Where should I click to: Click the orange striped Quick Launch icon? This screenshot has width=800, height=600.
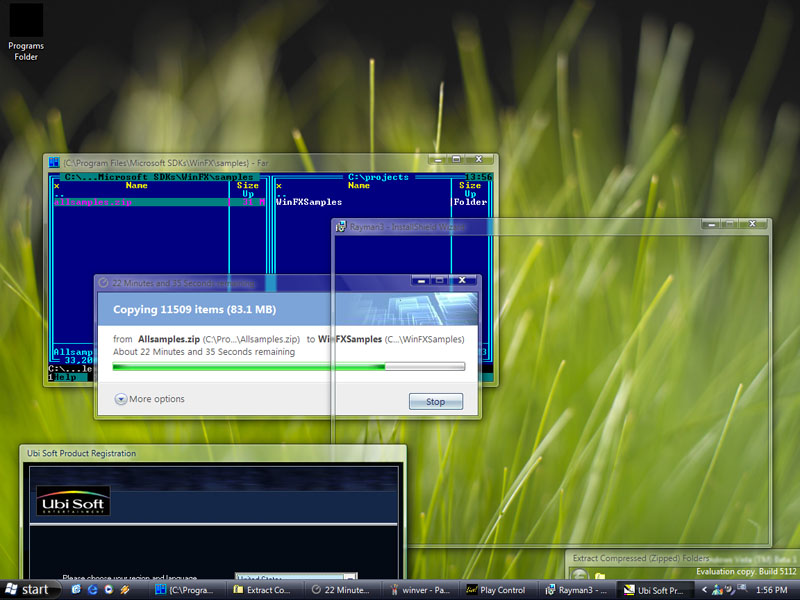click(125, 590)
